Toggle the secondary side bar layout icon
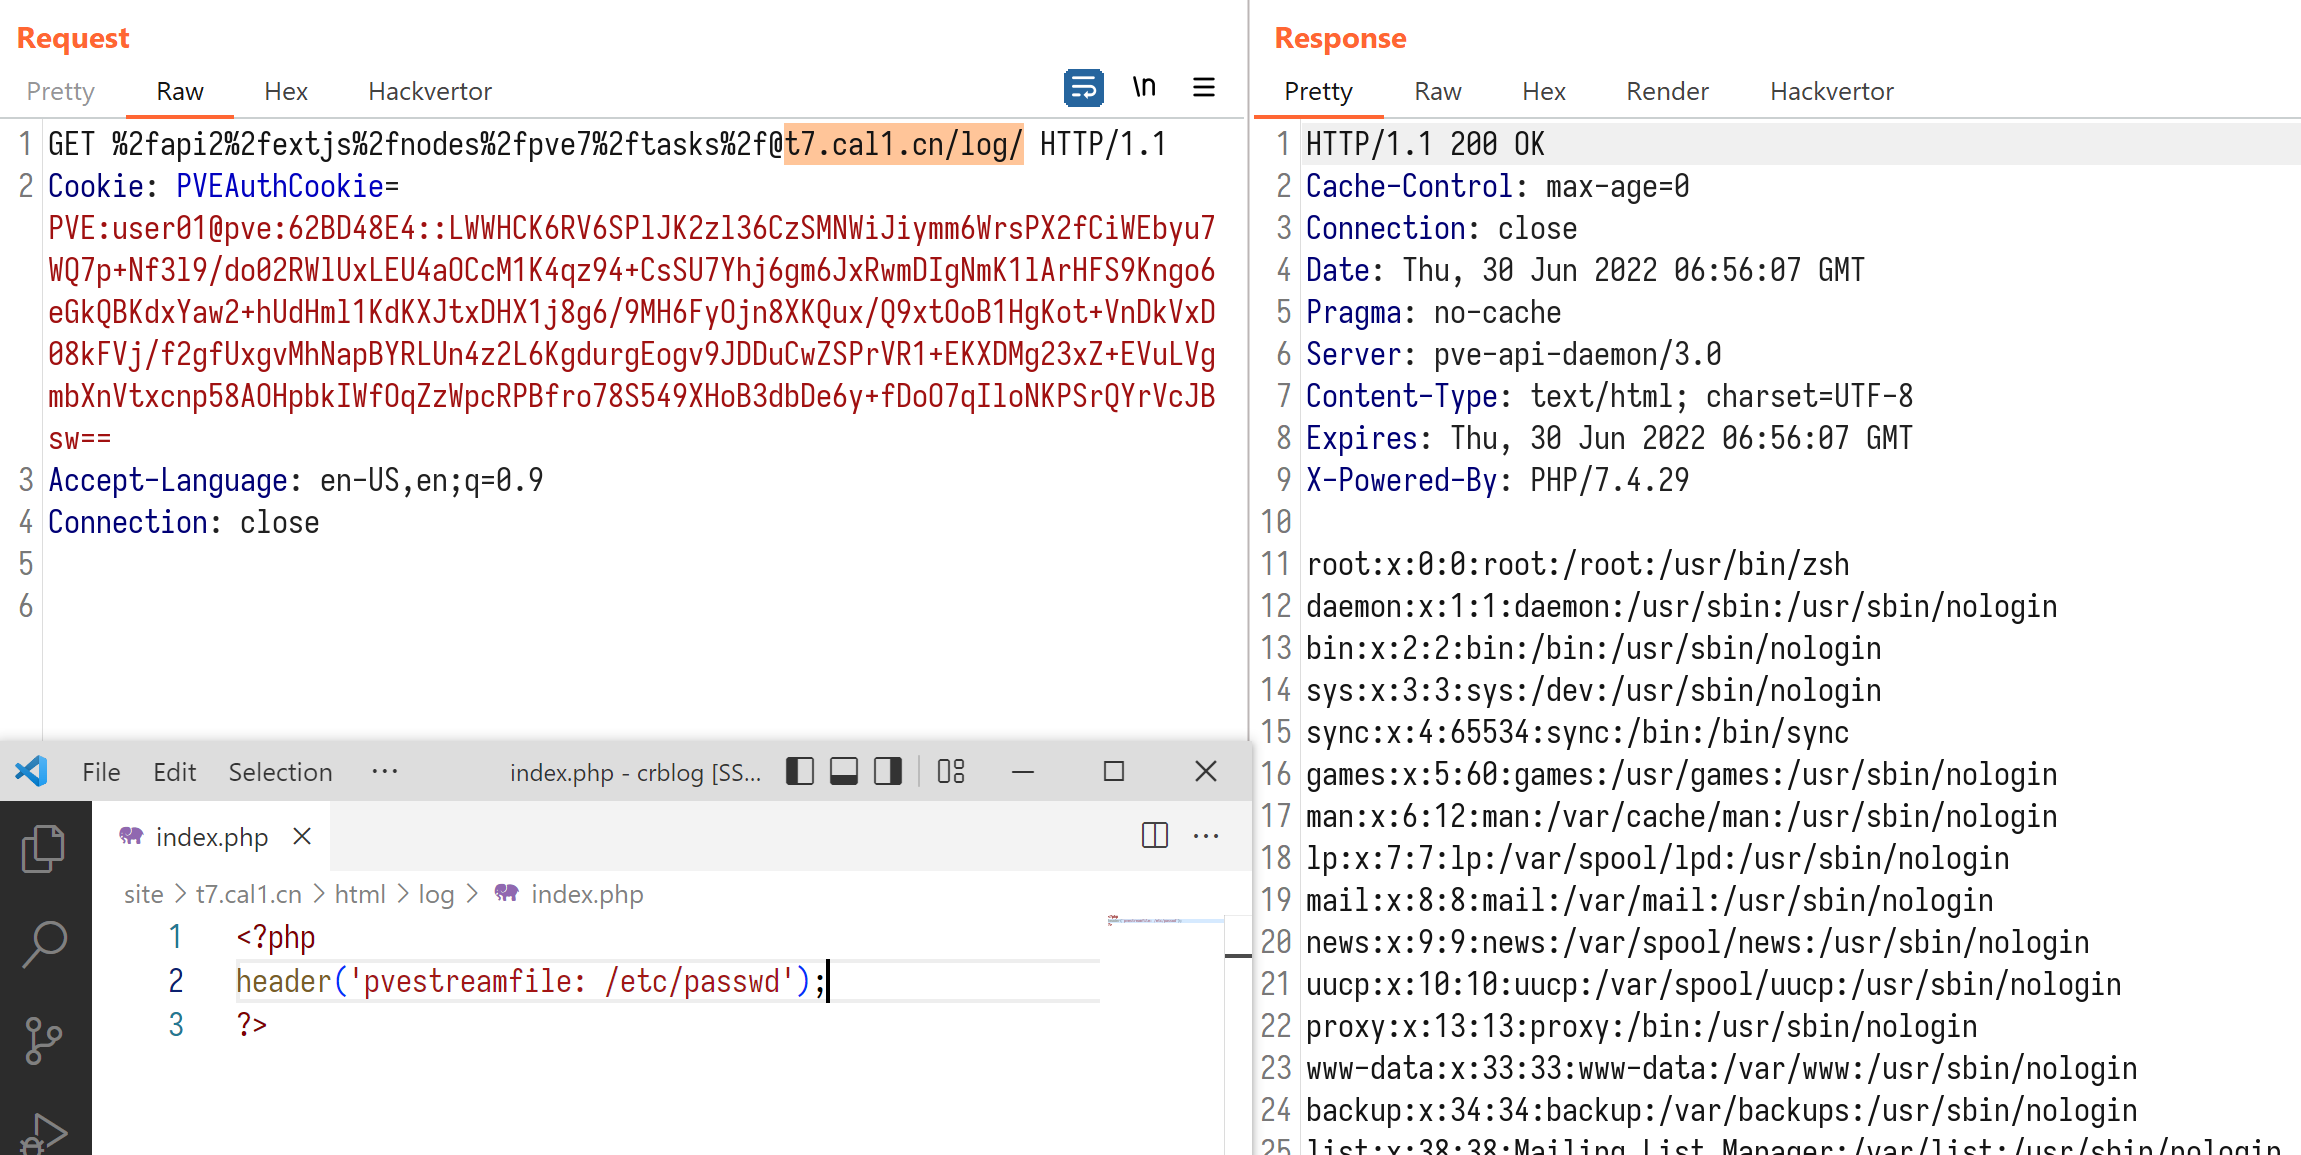The height and width of the screenshot is (1155, 2301). [888, 771]
